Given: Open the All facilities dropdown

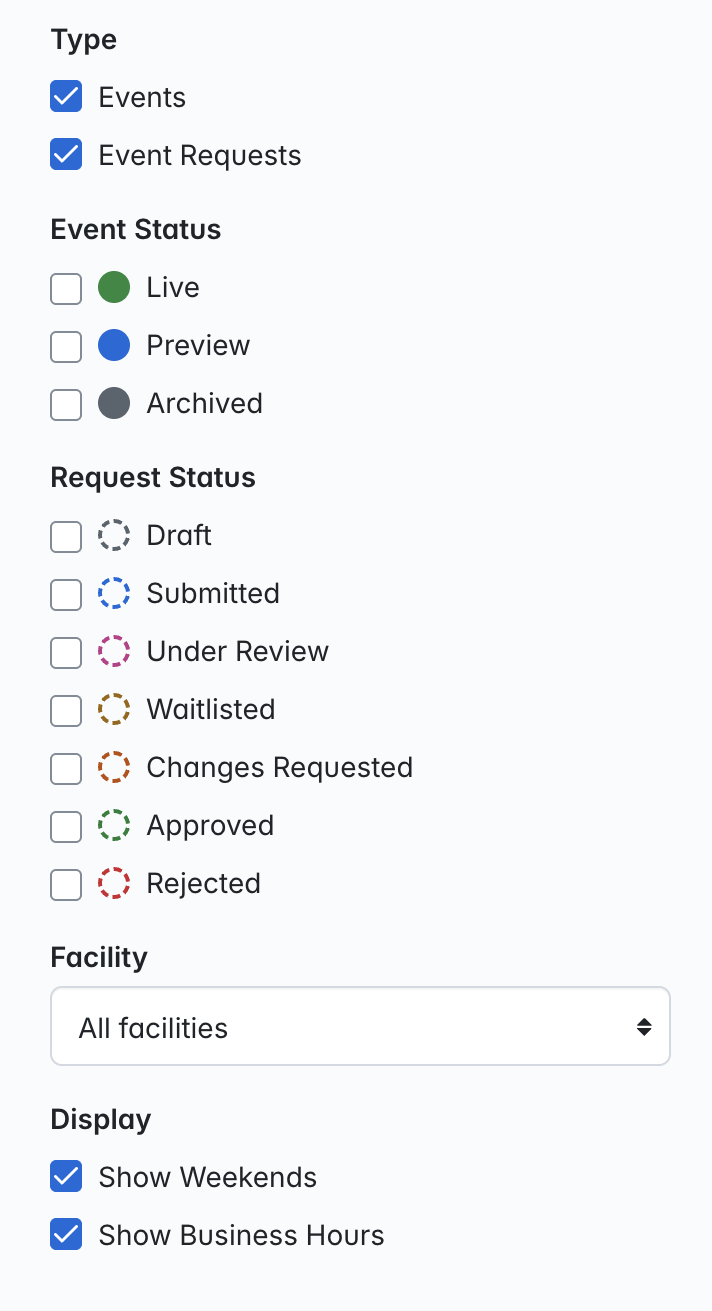Looking at the screenshot, I should click(x=360, y=1027).
